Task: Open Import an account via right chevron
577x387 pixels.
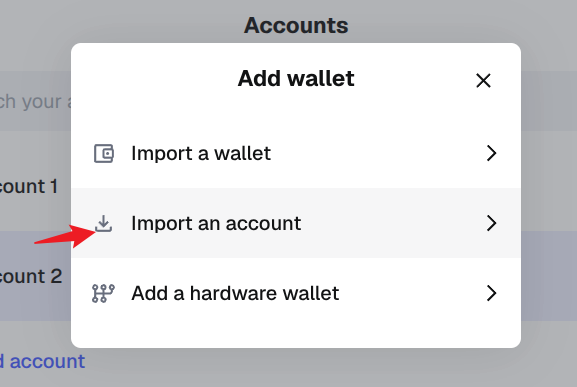Action: tap(491, 223)
